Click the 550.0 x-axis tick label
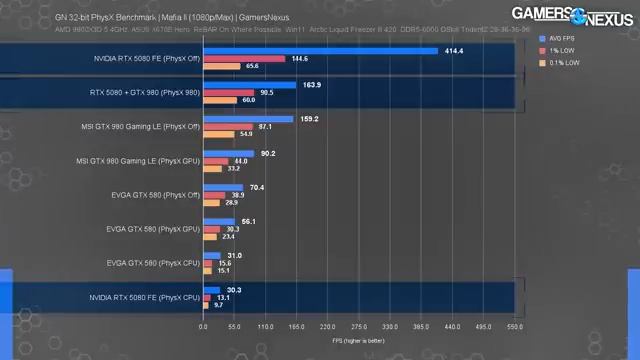The image size is (640, 360). pyautogui.click(x=515, y=327)
